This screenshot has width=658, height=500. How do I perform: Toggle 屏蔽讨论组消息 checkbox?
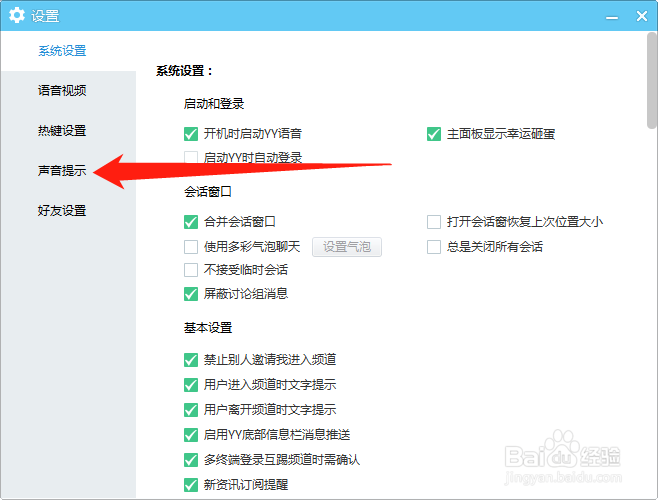tap(191, 294)
